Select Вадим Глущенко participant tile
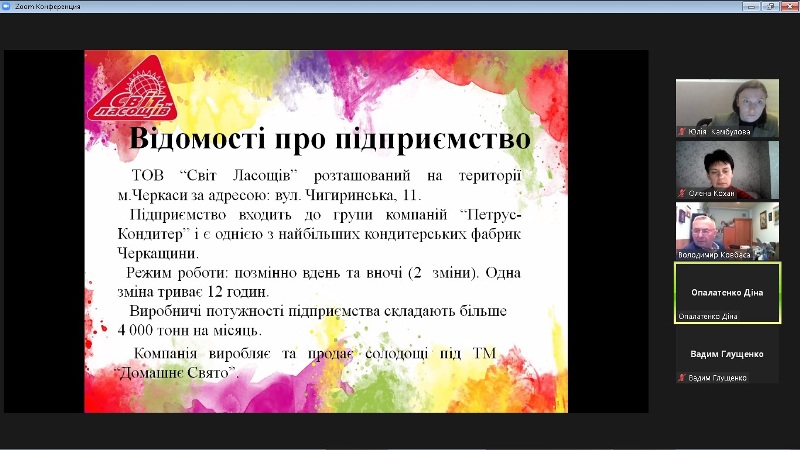800x450 pixels. [727, 355]
